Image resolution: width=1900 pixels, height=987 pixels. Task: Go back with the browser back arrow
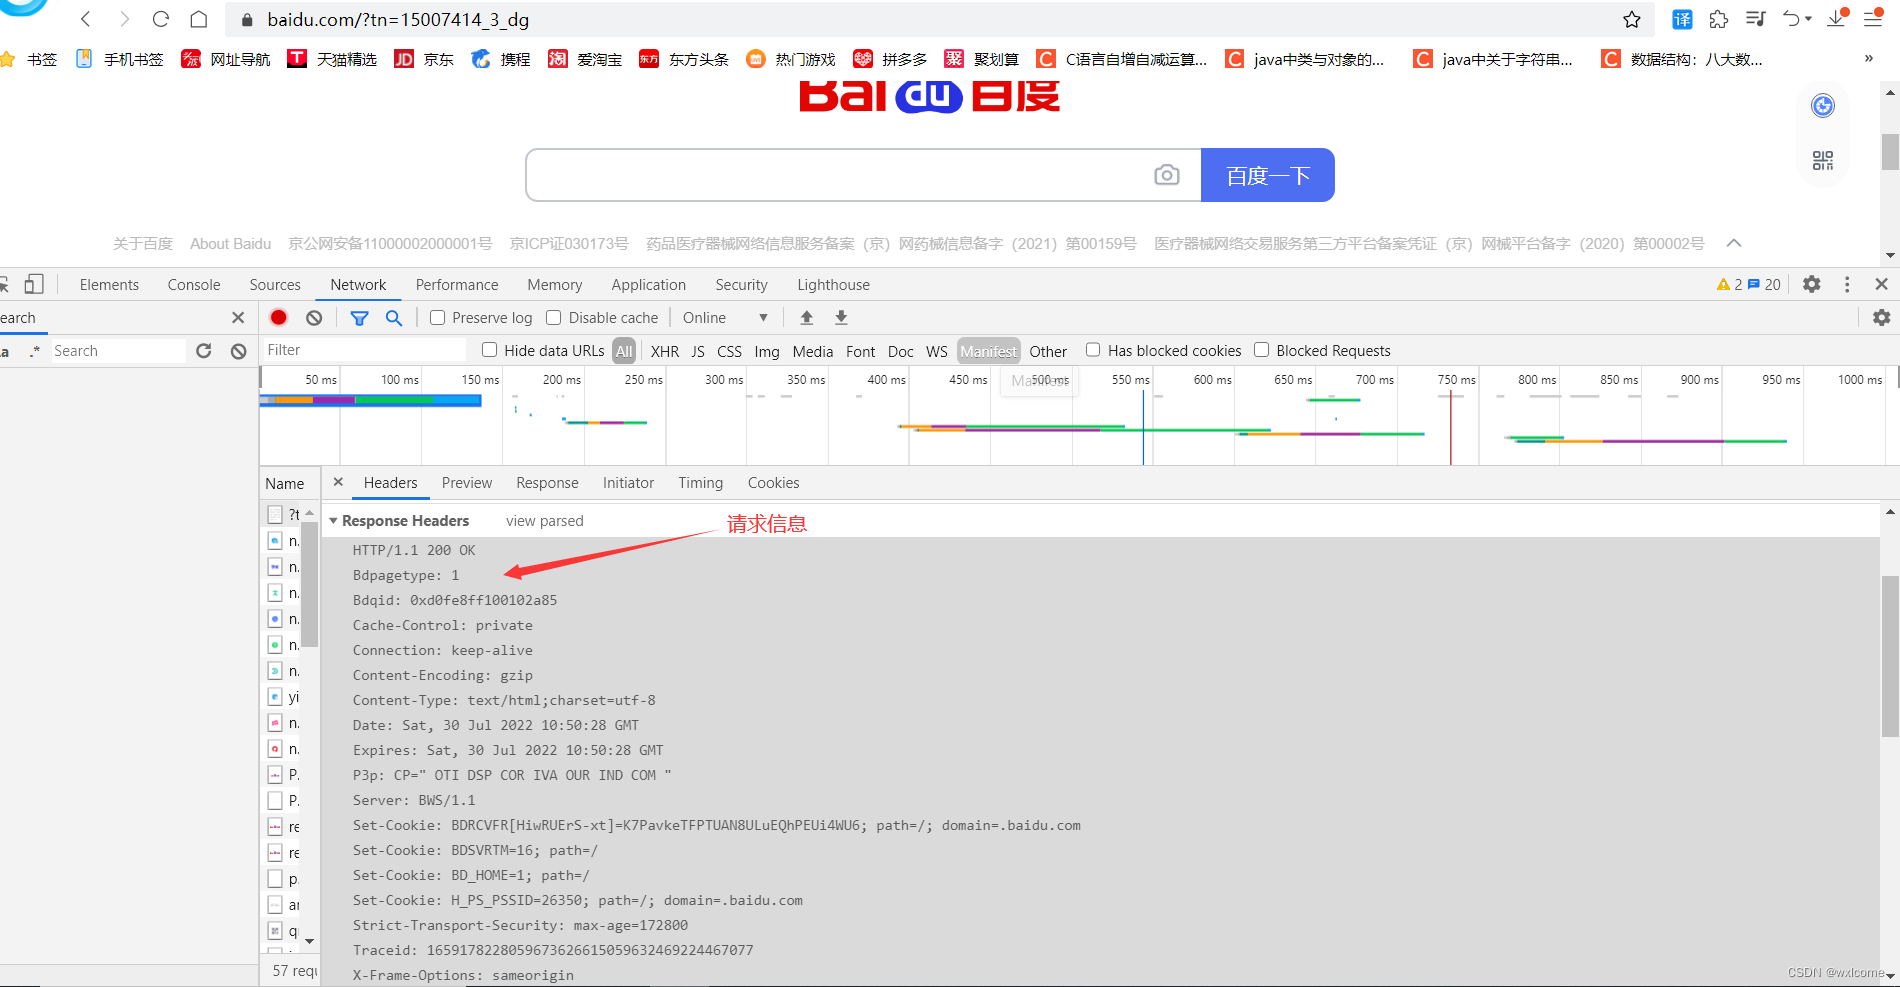[86, 19]
